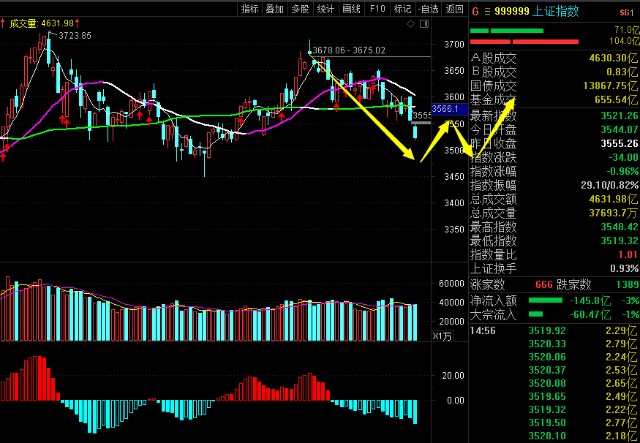
Task: Activate the 画线 draw line tool
Action: tap(352, 8)
